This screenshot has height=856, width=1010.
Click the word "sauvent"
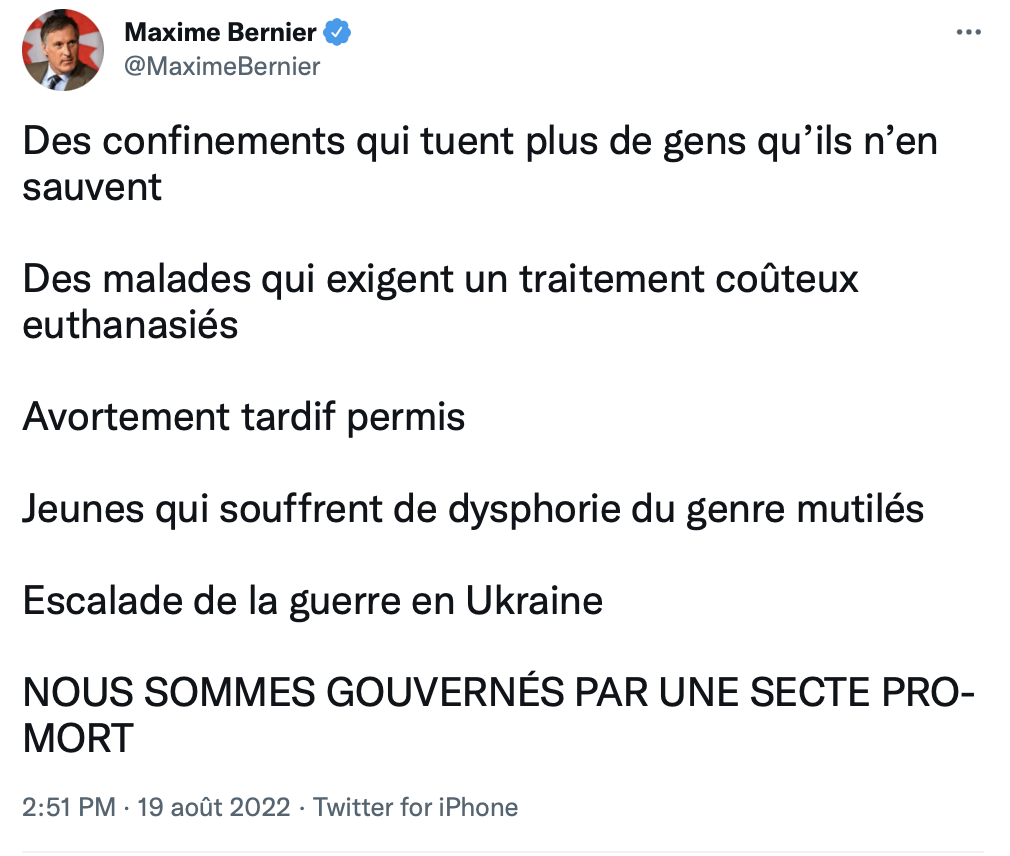tap(92, 187)
